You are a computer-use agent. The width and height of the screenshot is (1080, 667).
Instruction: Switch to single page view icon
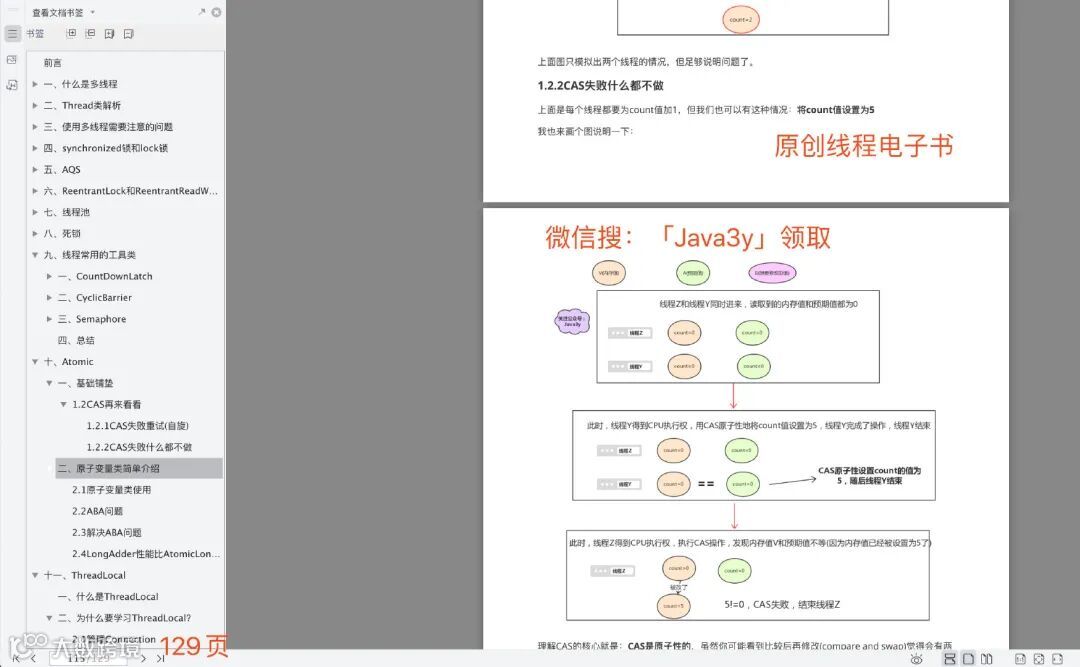pos(968,659)
